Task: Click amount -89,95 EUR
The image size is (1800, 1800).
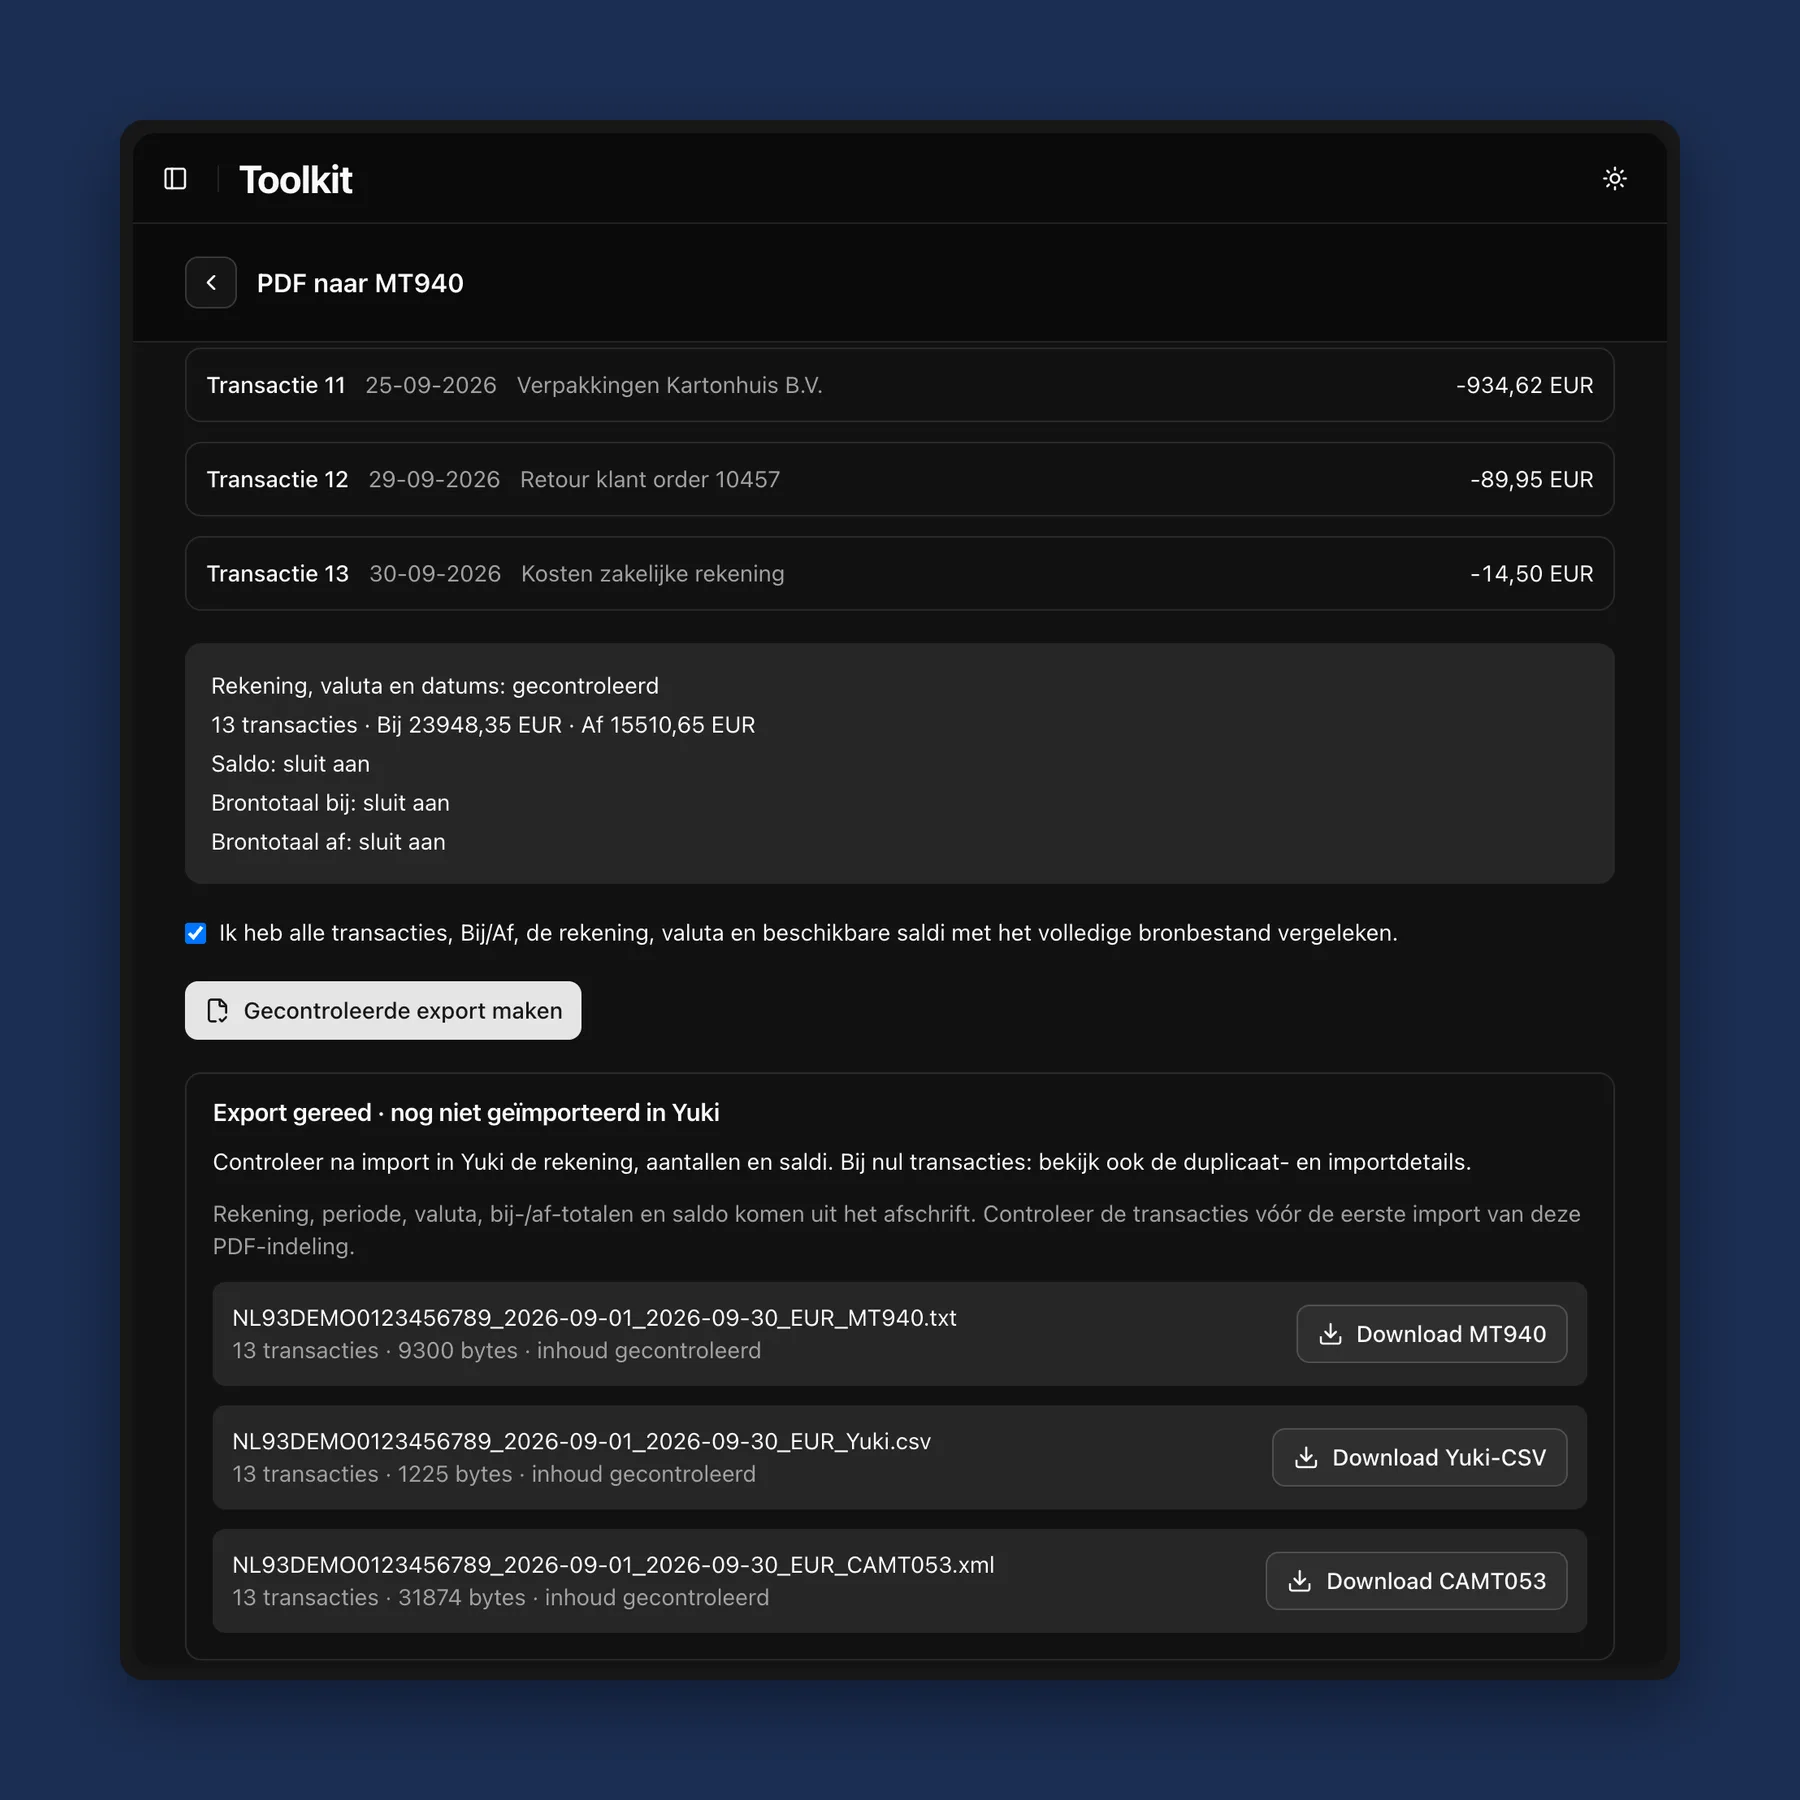Action: (1531, 479)
